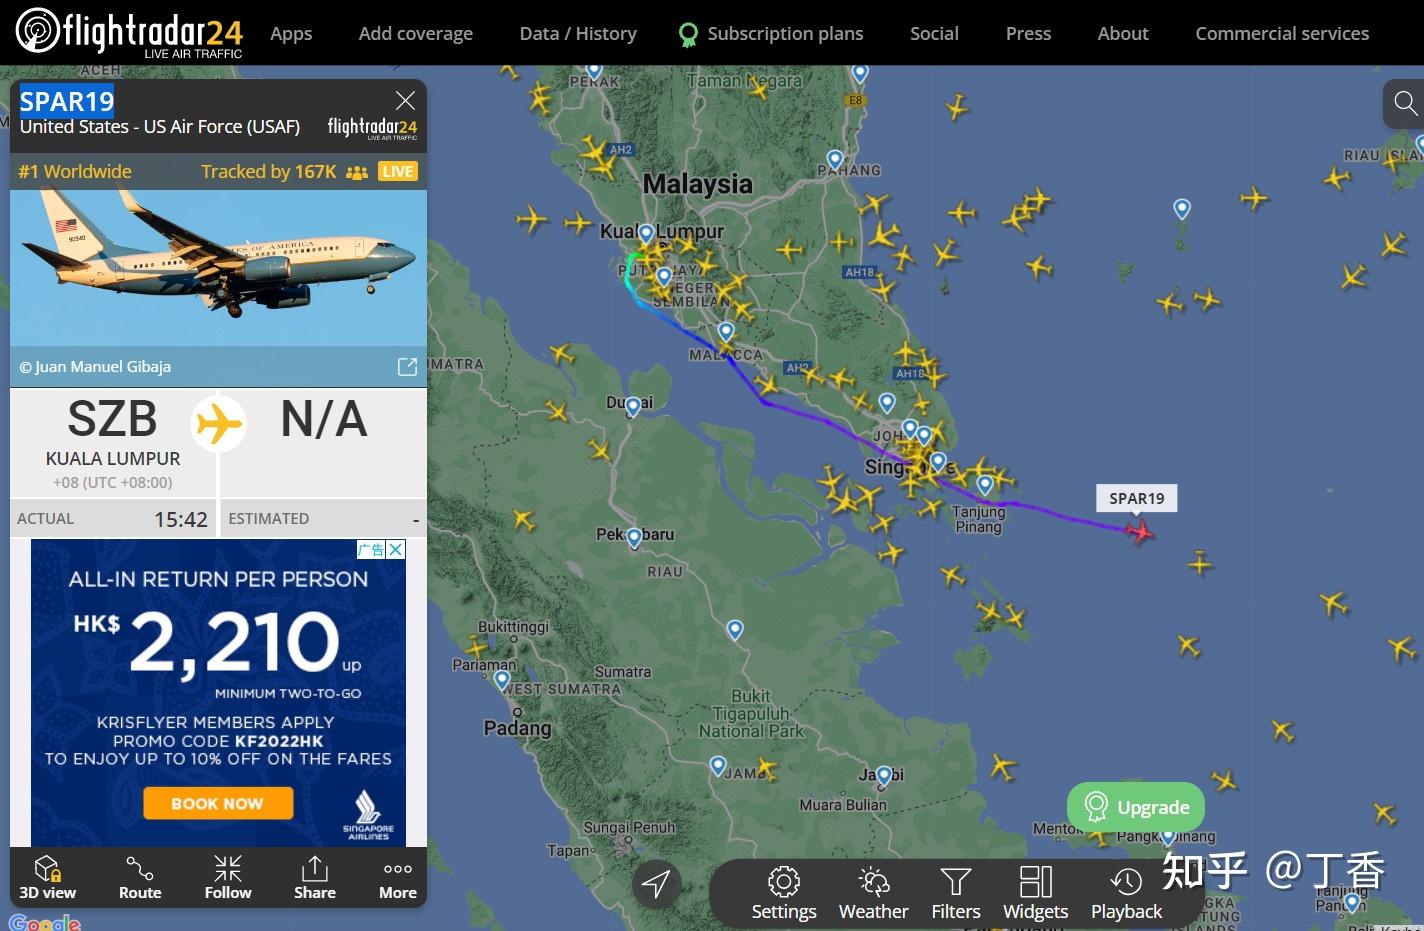Viewport: 1424px width, 931px height.
Task: Center map on my location arrow
Action: 656,883
